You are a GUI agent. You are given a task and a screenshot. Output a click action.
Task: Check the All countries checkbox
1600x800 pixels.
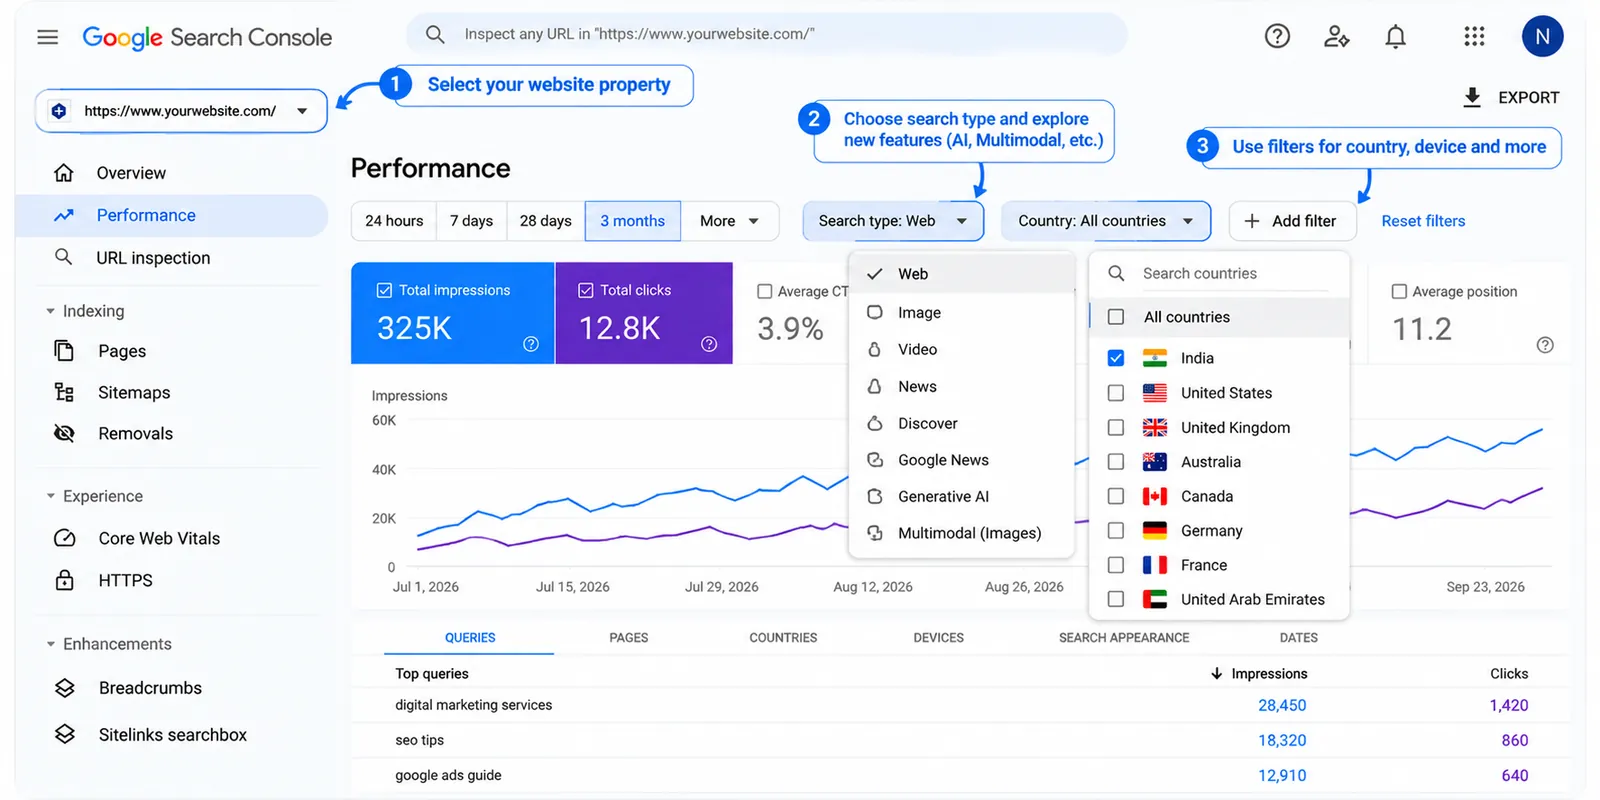pyautogui.click(x=1116, y=317)
